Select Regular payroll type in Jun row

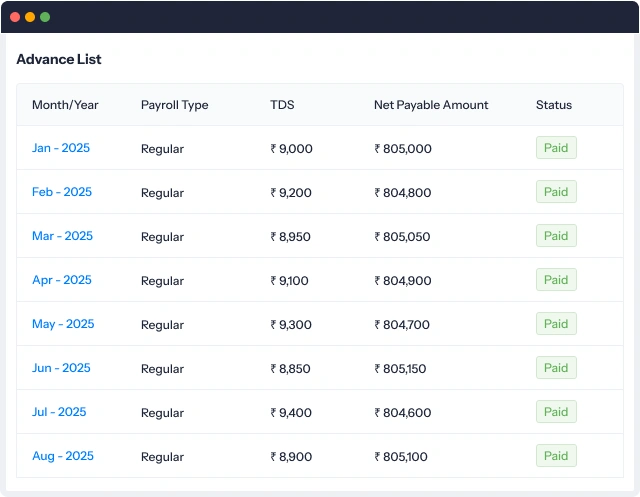coord(162,370)
